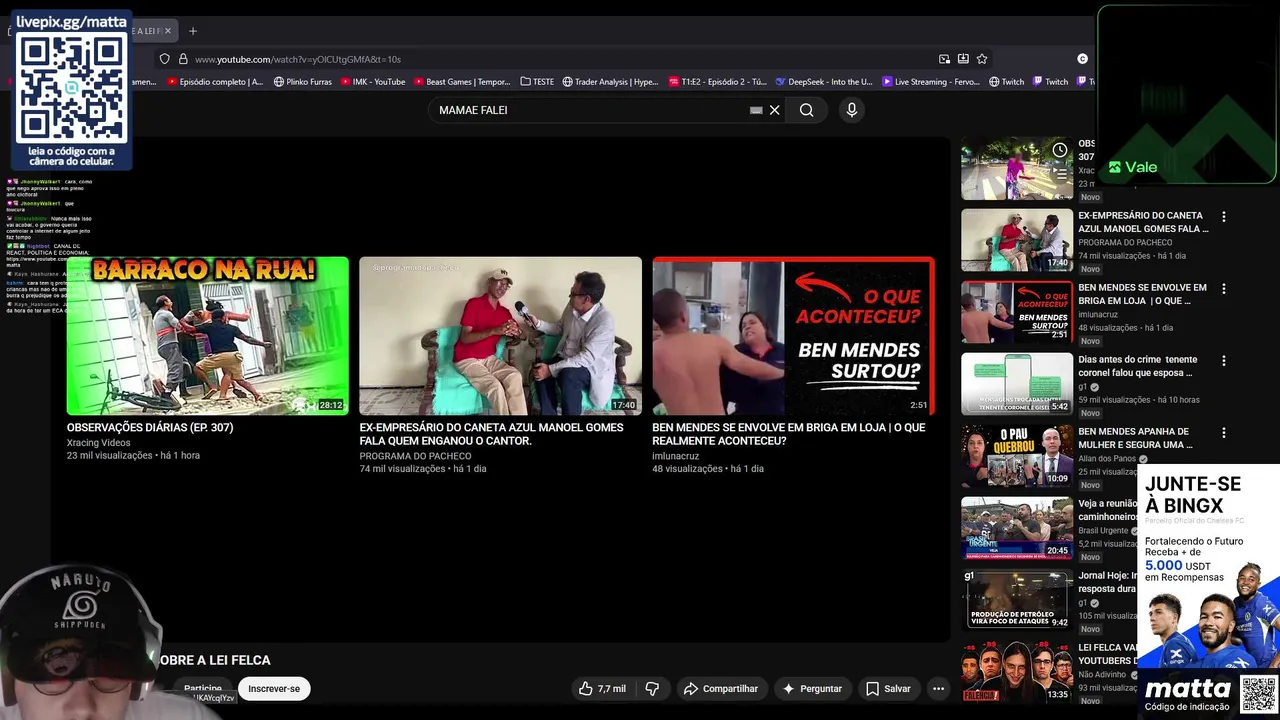Click the Perguntar button
The width and height of the screenshot is (1280, 720).
(x=812, y=688)
